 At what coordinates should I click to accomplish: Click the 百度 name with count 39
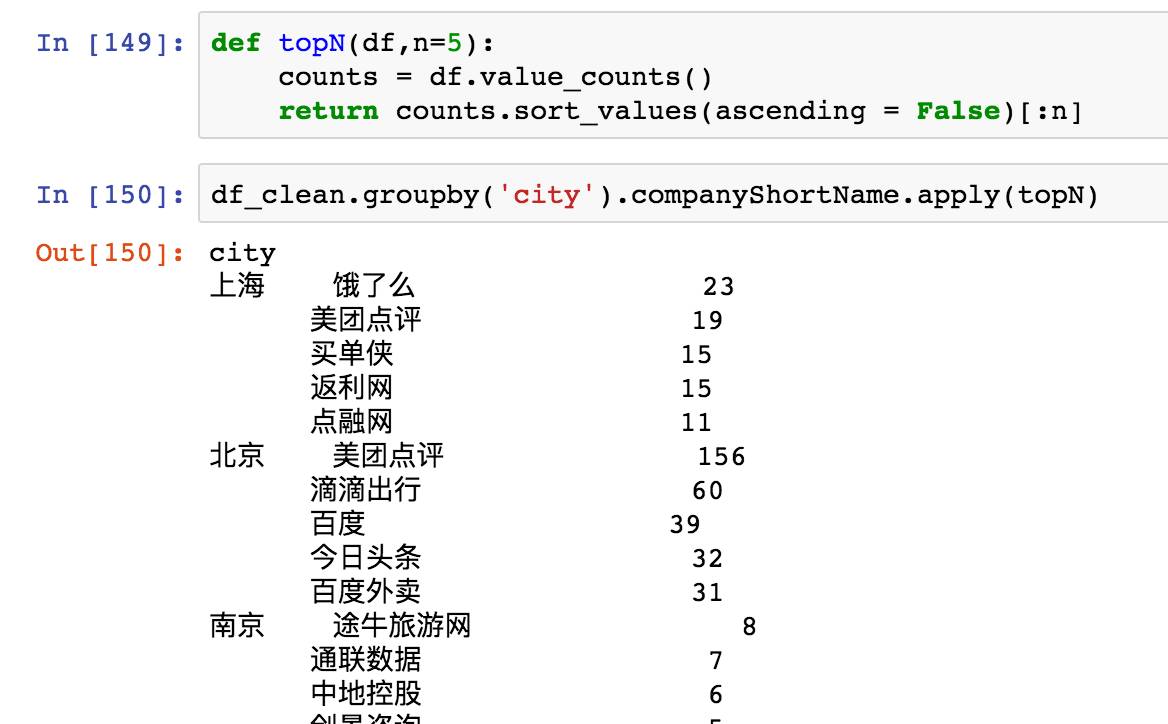pos(337,524)
